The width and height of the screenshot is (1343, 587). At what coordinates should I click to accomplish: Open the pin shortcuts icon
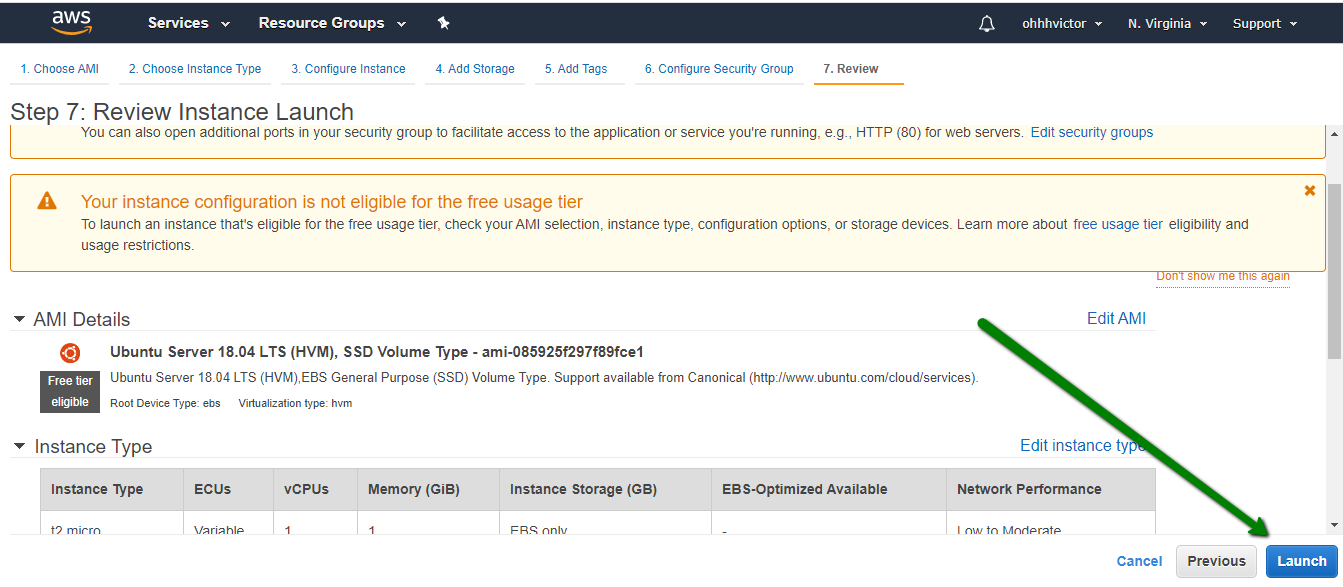pos(444,23)
